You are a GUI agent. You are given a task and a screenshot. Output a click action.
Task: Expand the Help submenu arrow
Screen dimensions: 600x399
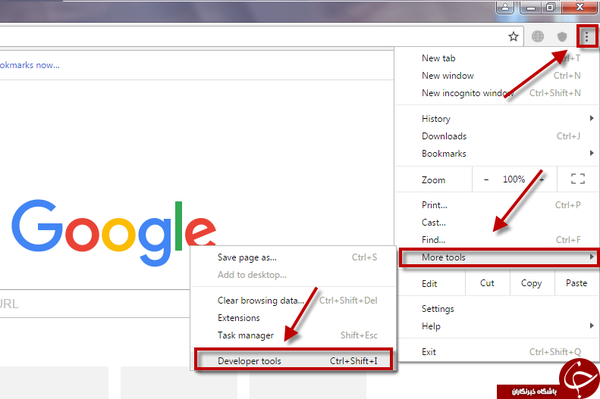coord(592,326)
